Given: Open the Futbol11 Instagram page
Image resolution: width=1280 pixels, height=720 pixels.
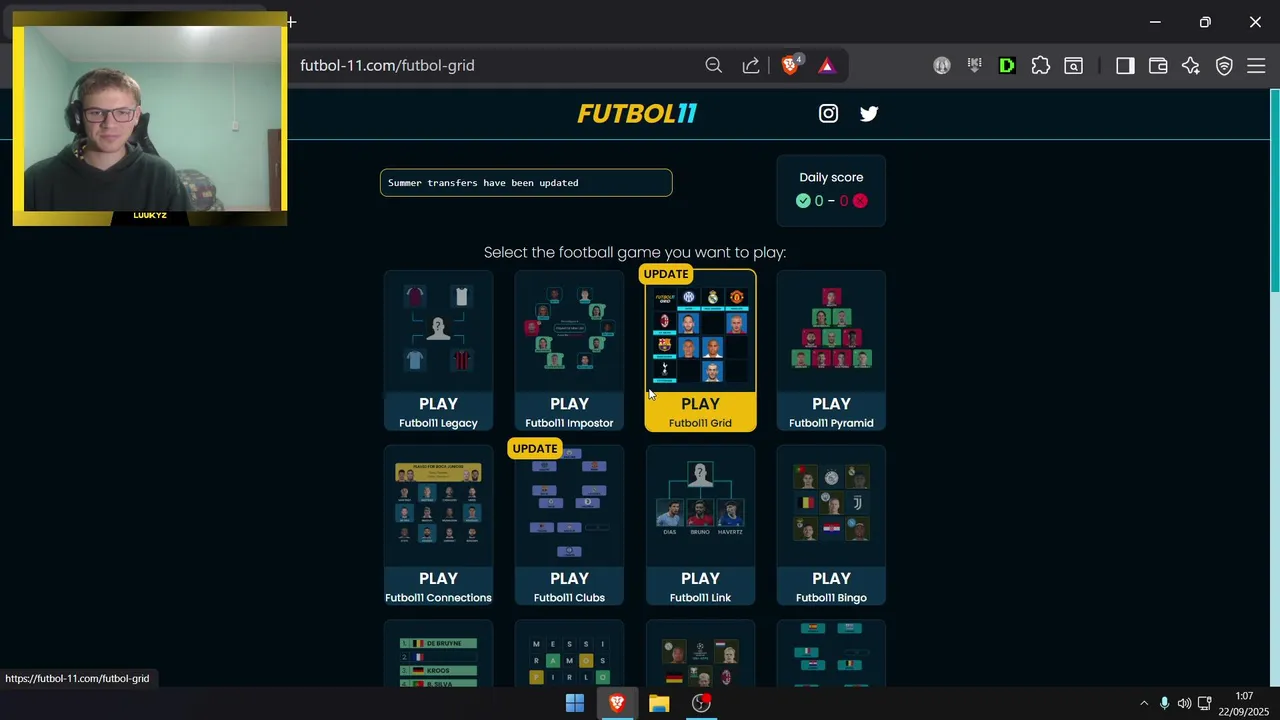Looking at the screenshot, I should (828, 113).
